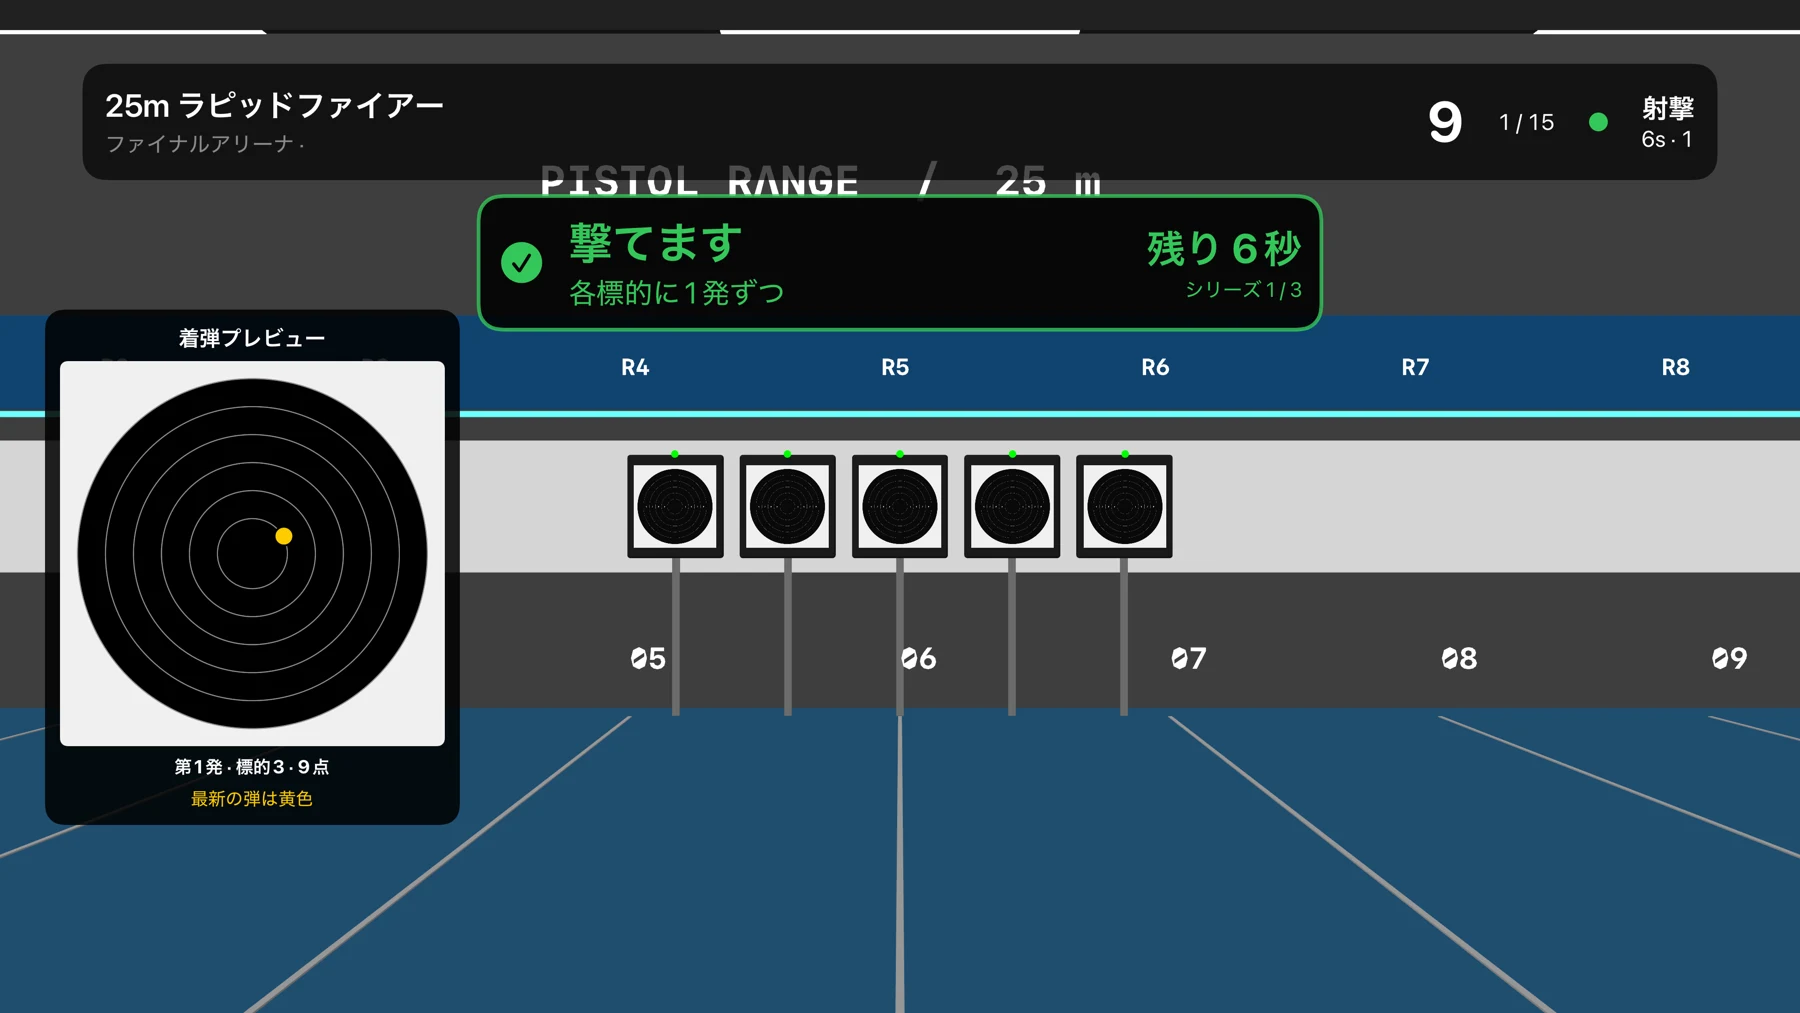The width and height of the screenshot is (1800, 1013).
Task: Click the 07 firing point number
Action: [1189, 658]
